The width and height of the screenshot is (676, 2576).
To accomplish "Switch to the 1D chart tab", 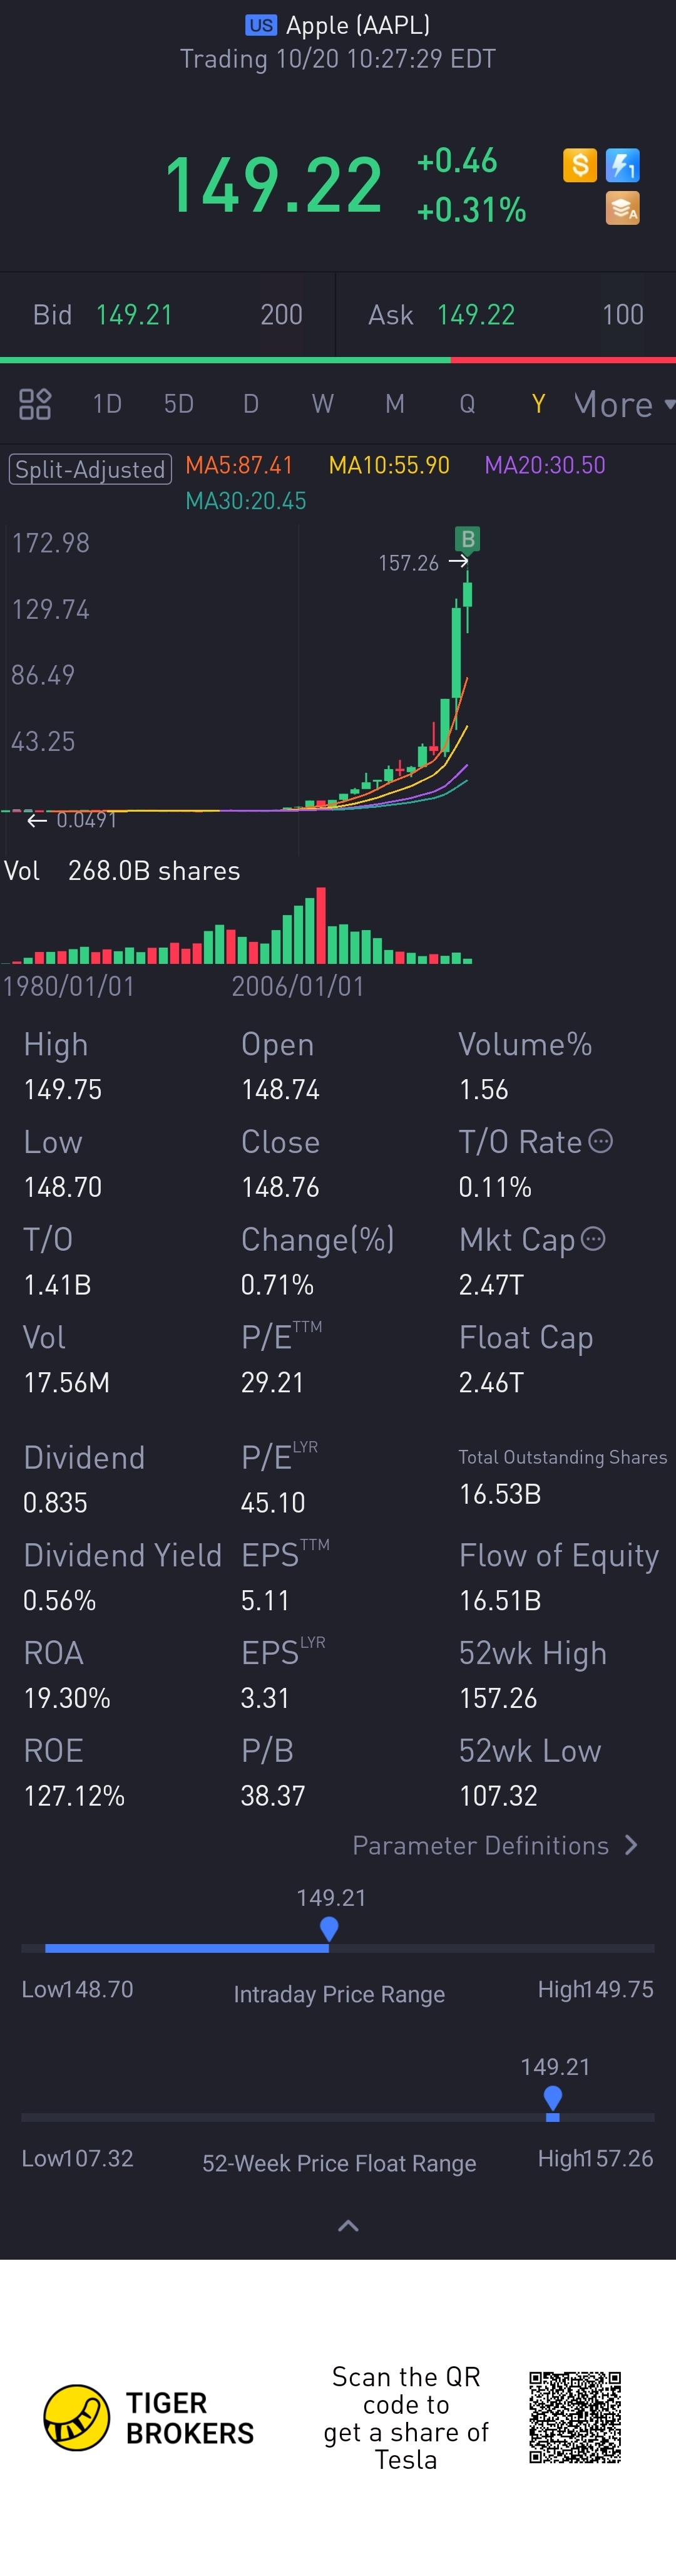I will (x=107, y=404).
